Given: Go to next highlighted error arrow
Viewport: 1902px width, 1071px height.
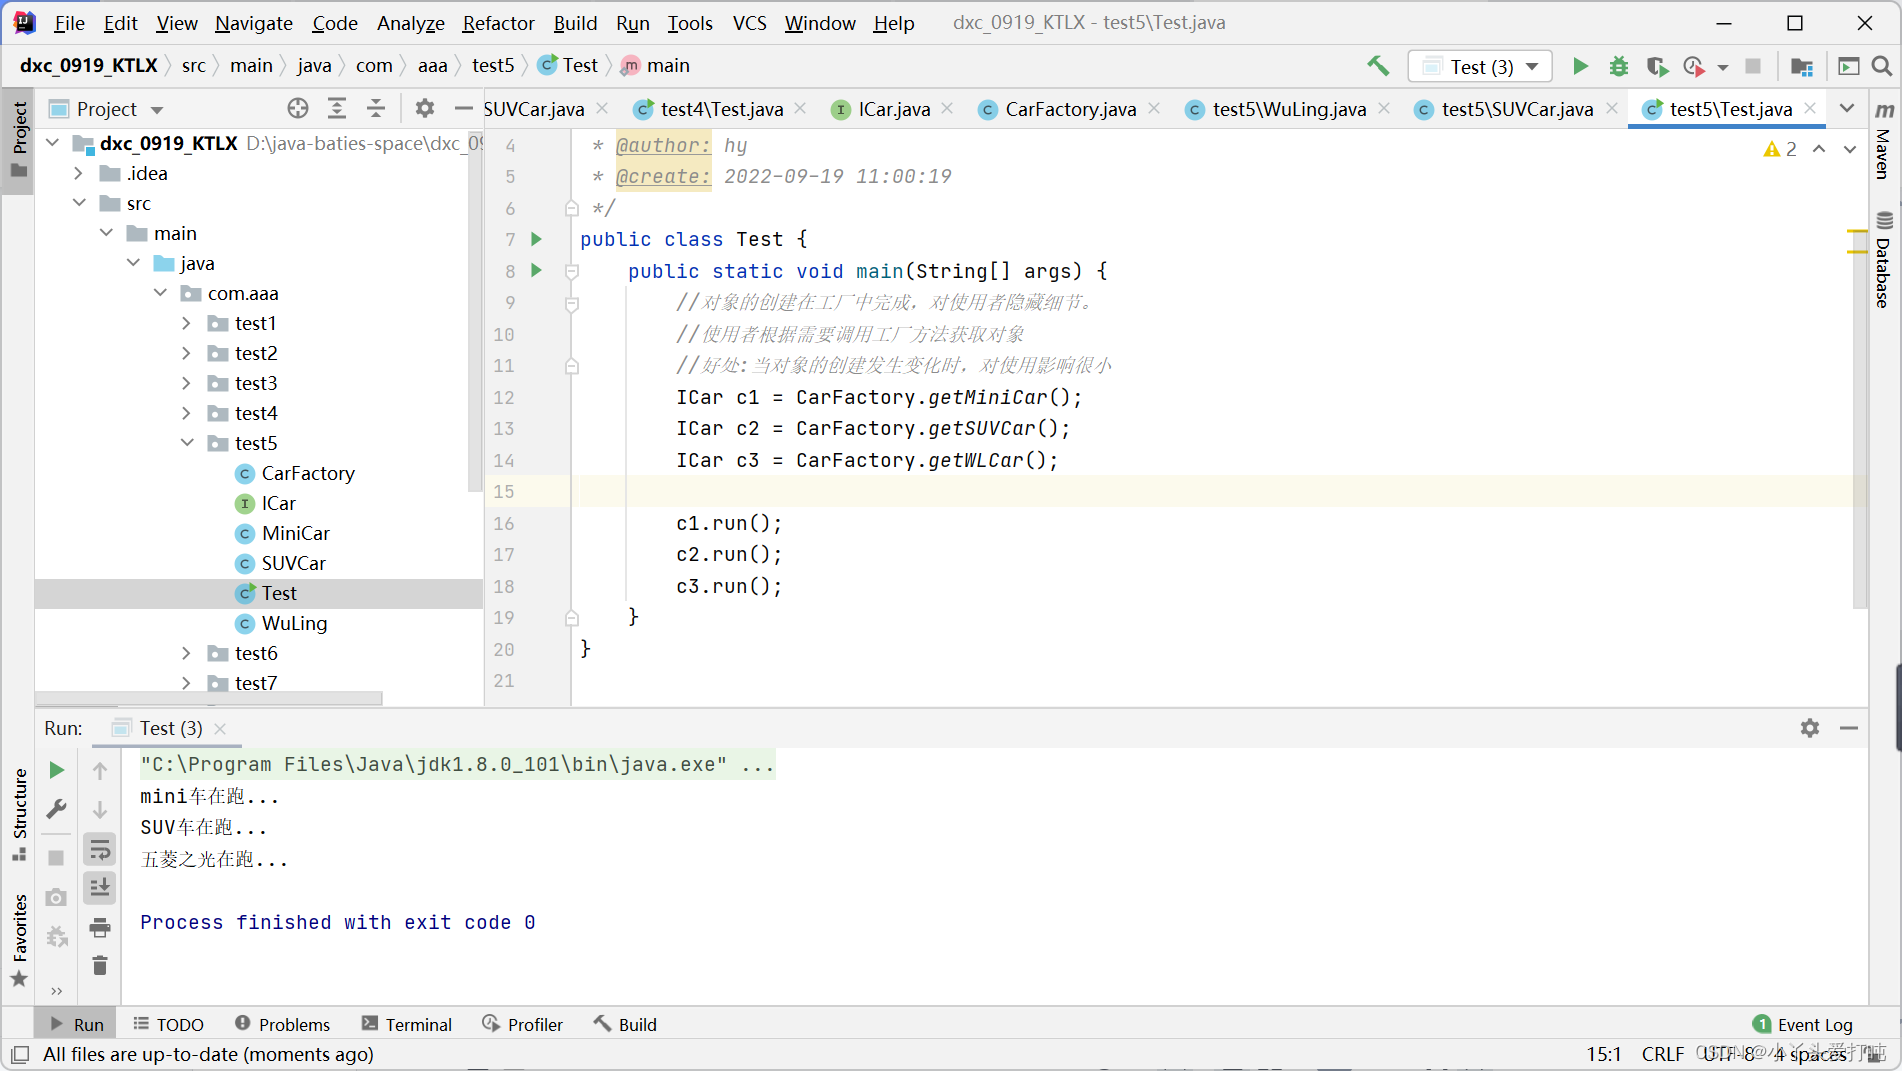Looking at the screenshot, I should point(1850,149).
